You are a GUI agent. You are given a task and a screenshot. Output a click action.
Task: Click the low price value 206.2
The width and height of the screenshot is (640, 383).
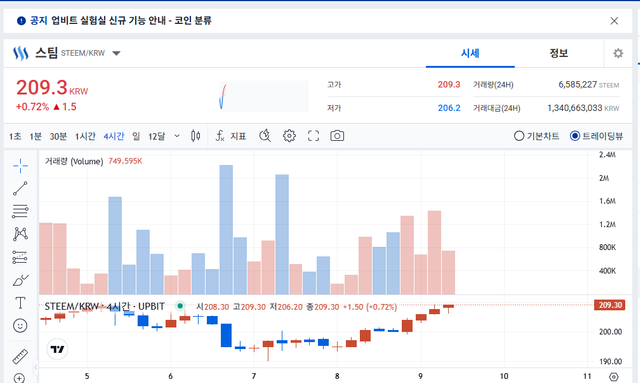pos(449,108)
